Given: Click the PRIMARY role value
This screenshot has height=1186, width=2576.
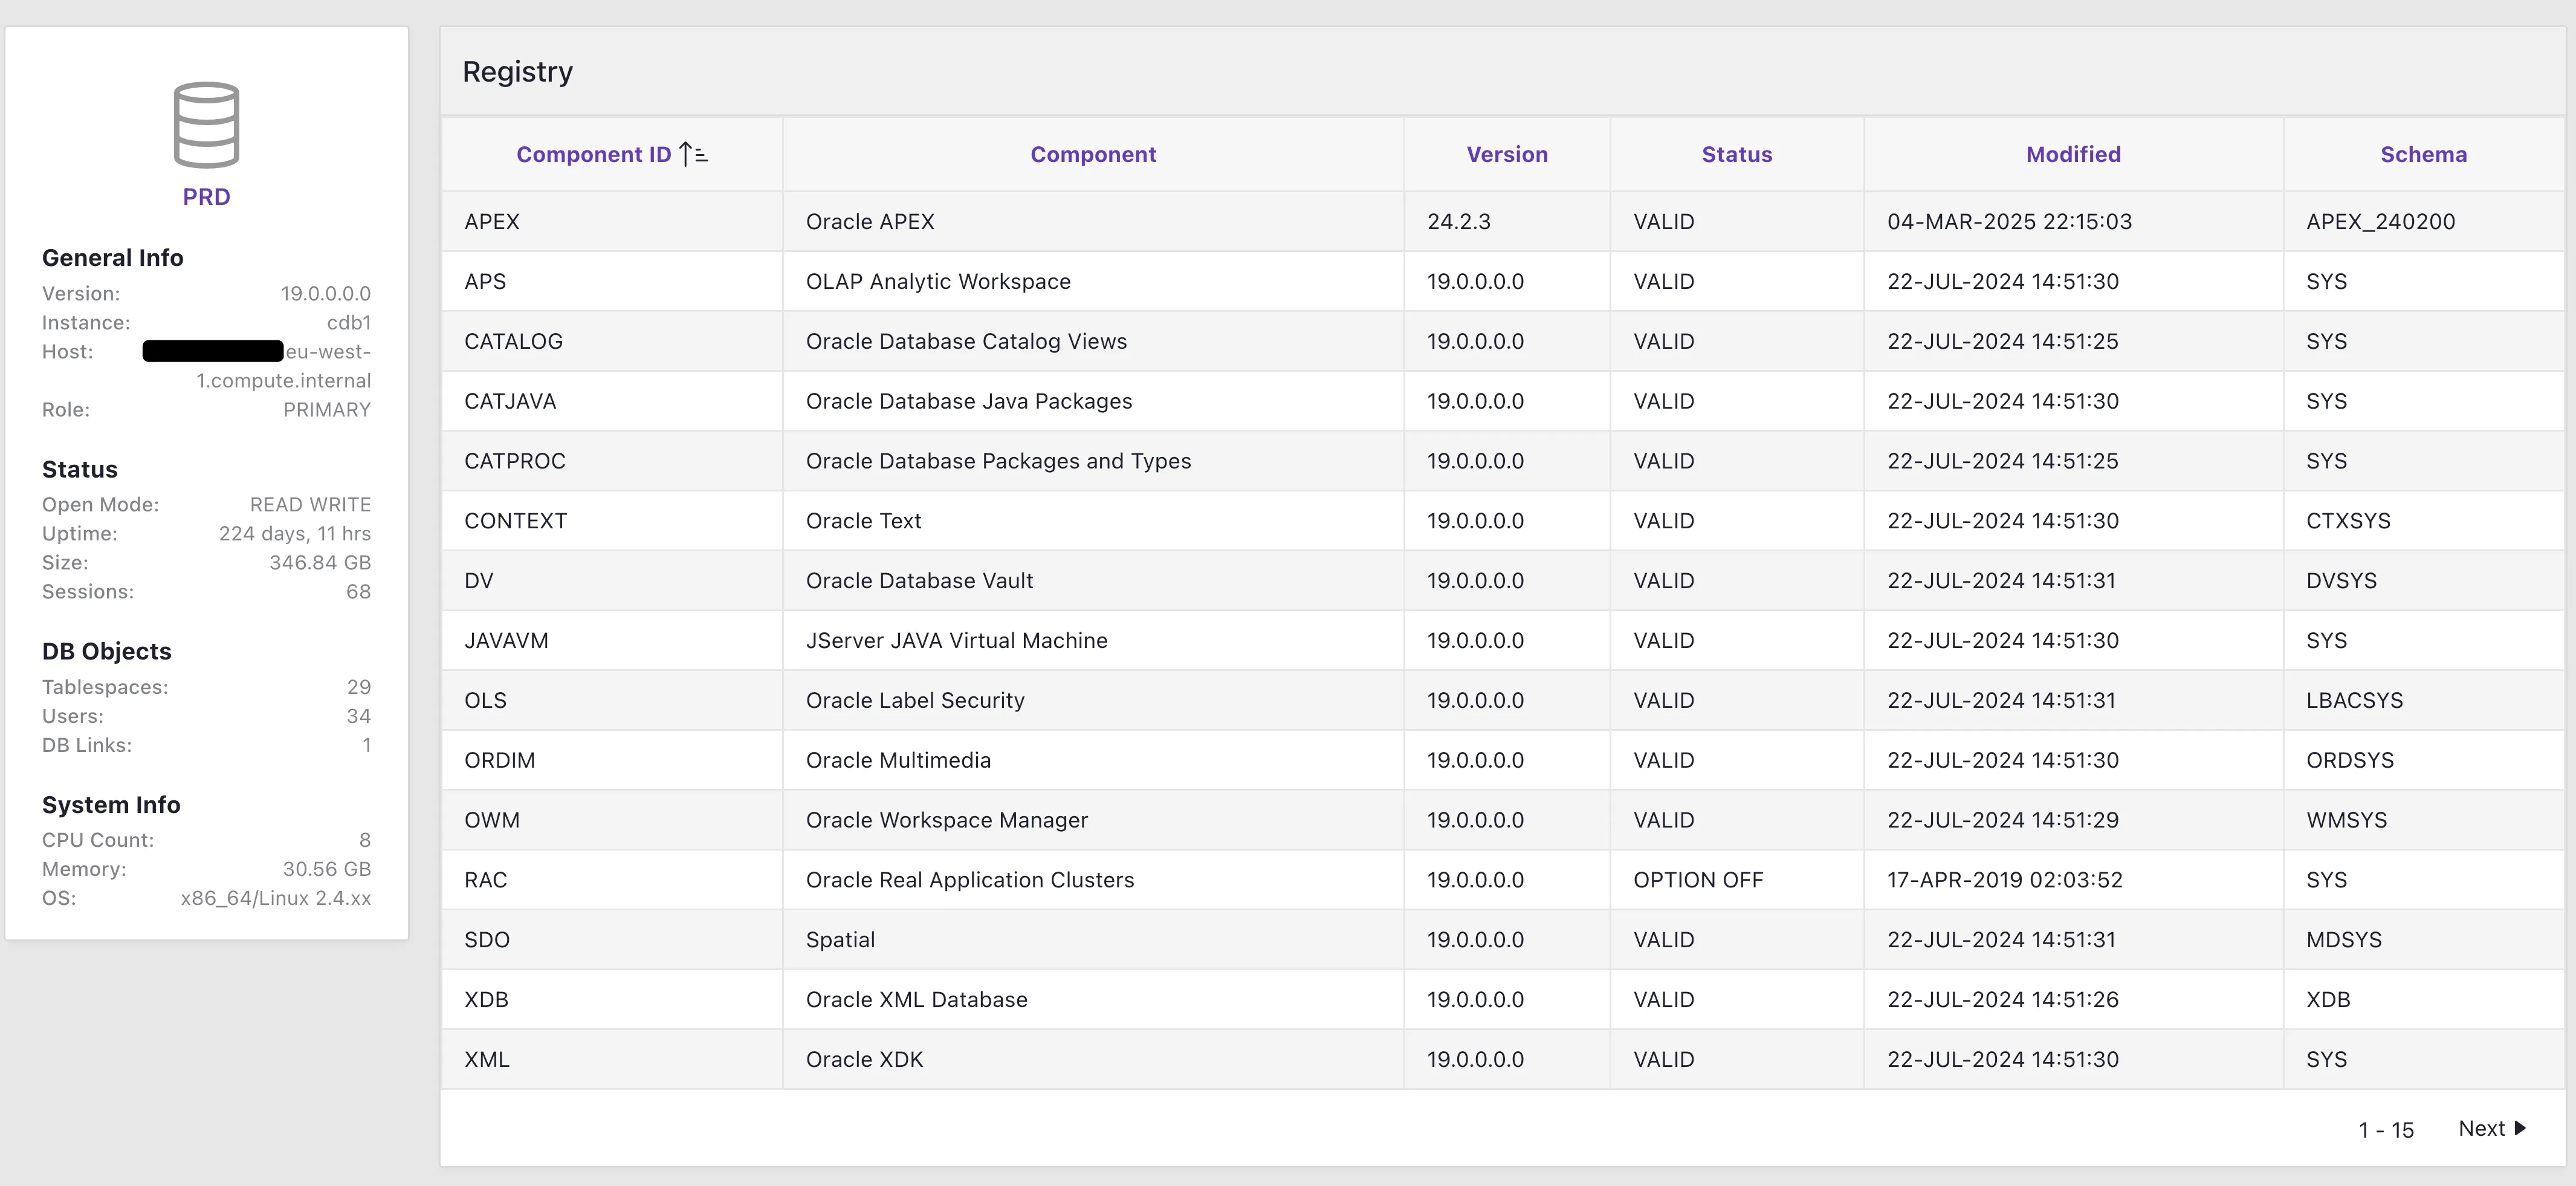Looking at the screenshot, I should (327, 409).
